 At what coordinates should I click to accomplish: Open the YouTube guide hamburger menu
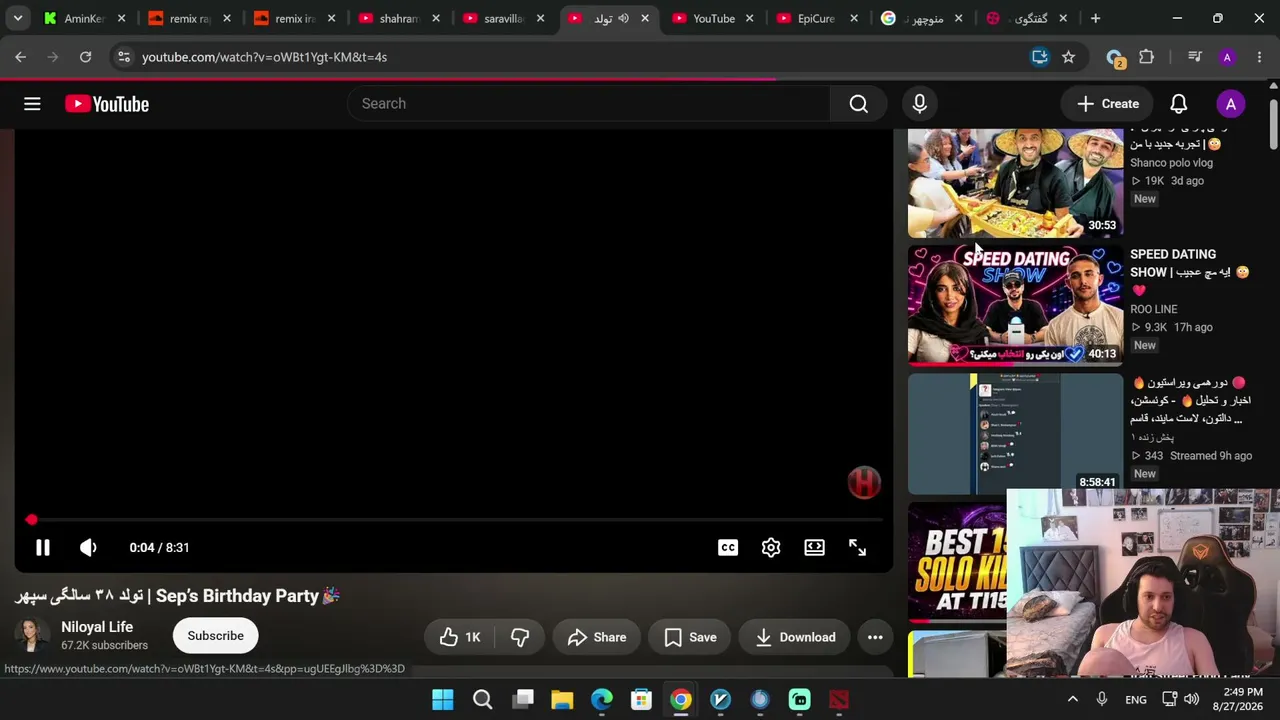pos(32,104)
